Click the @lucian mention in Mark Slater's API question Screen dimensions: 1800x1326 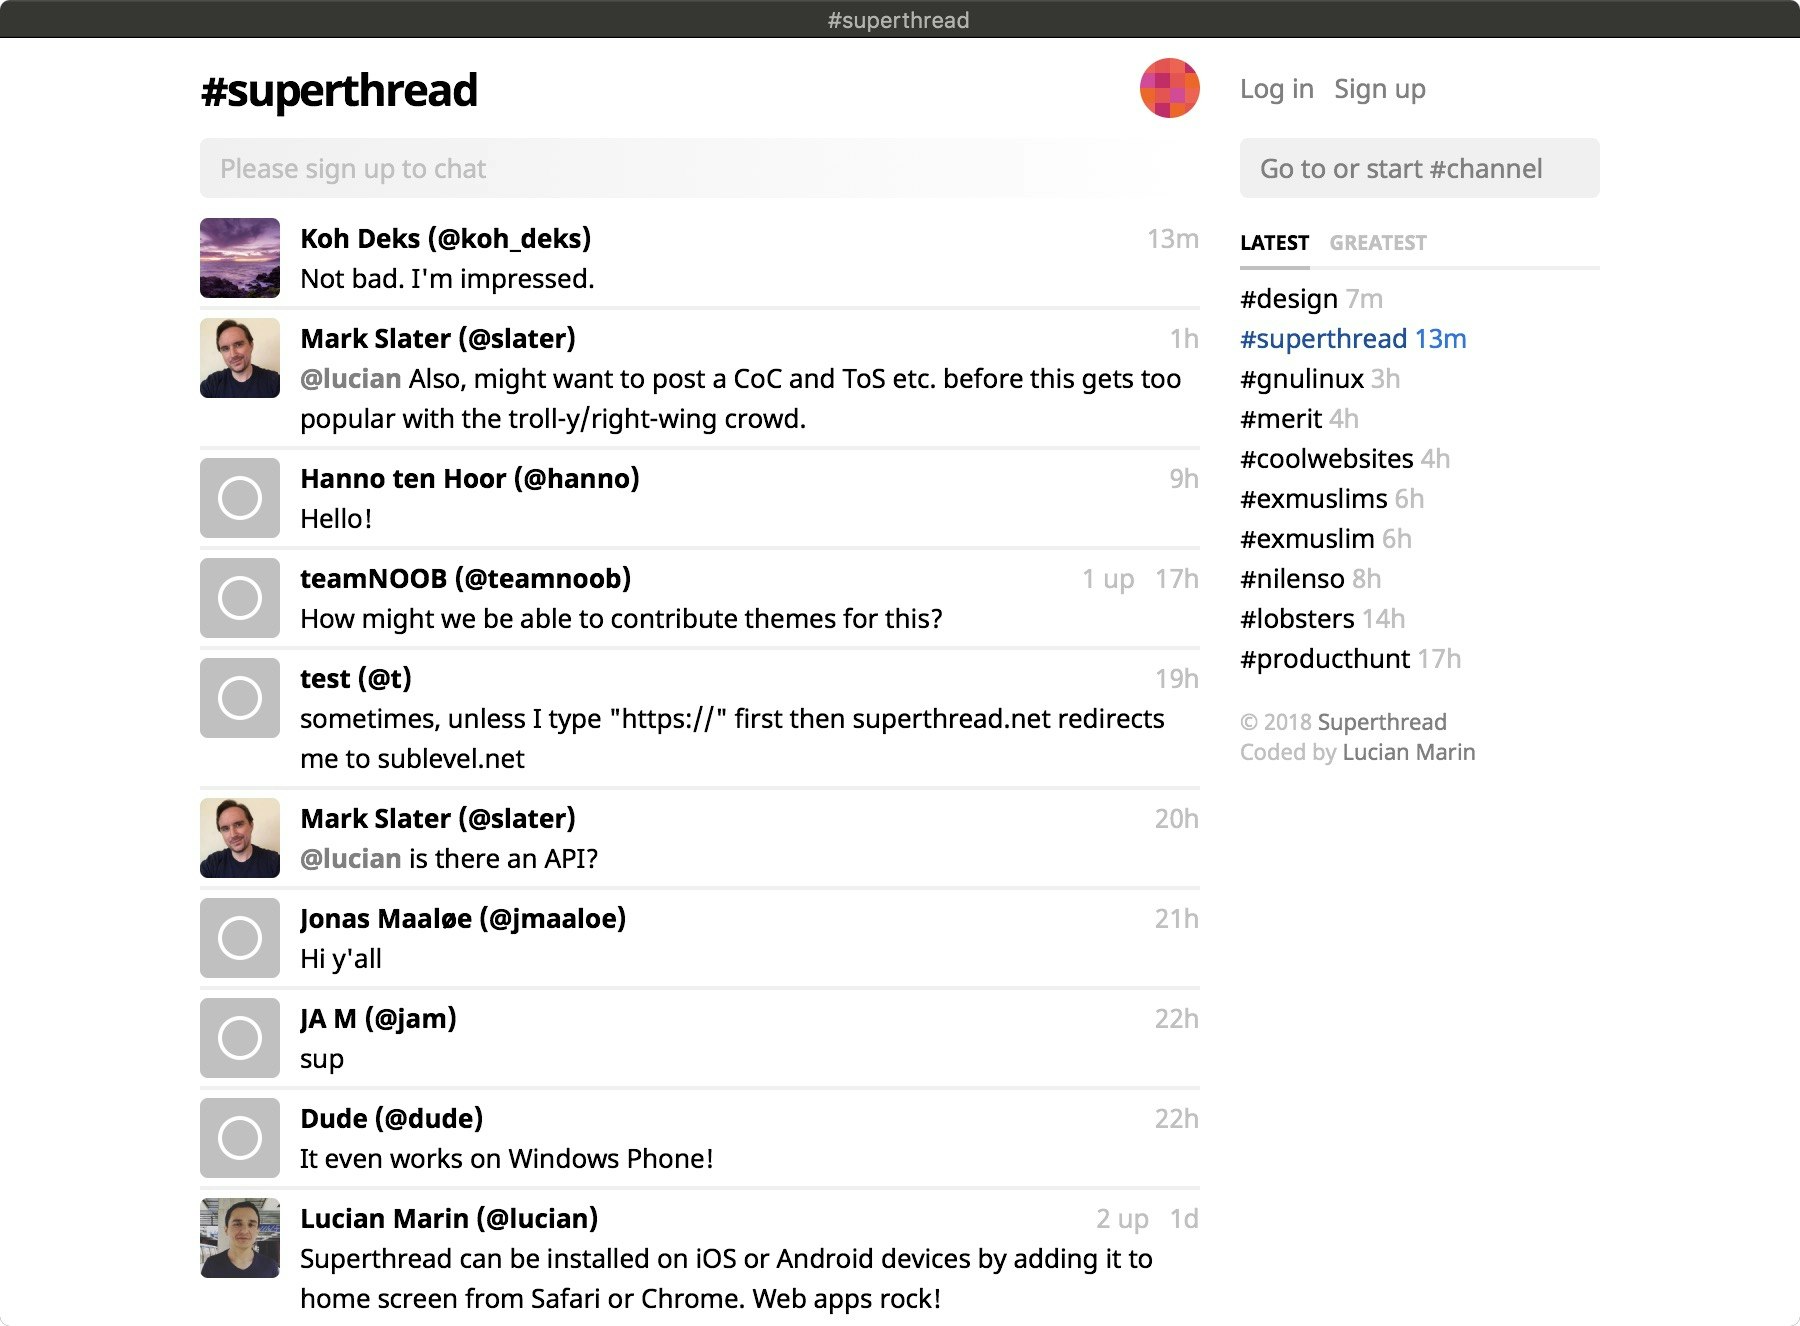[x=348, y=858]
